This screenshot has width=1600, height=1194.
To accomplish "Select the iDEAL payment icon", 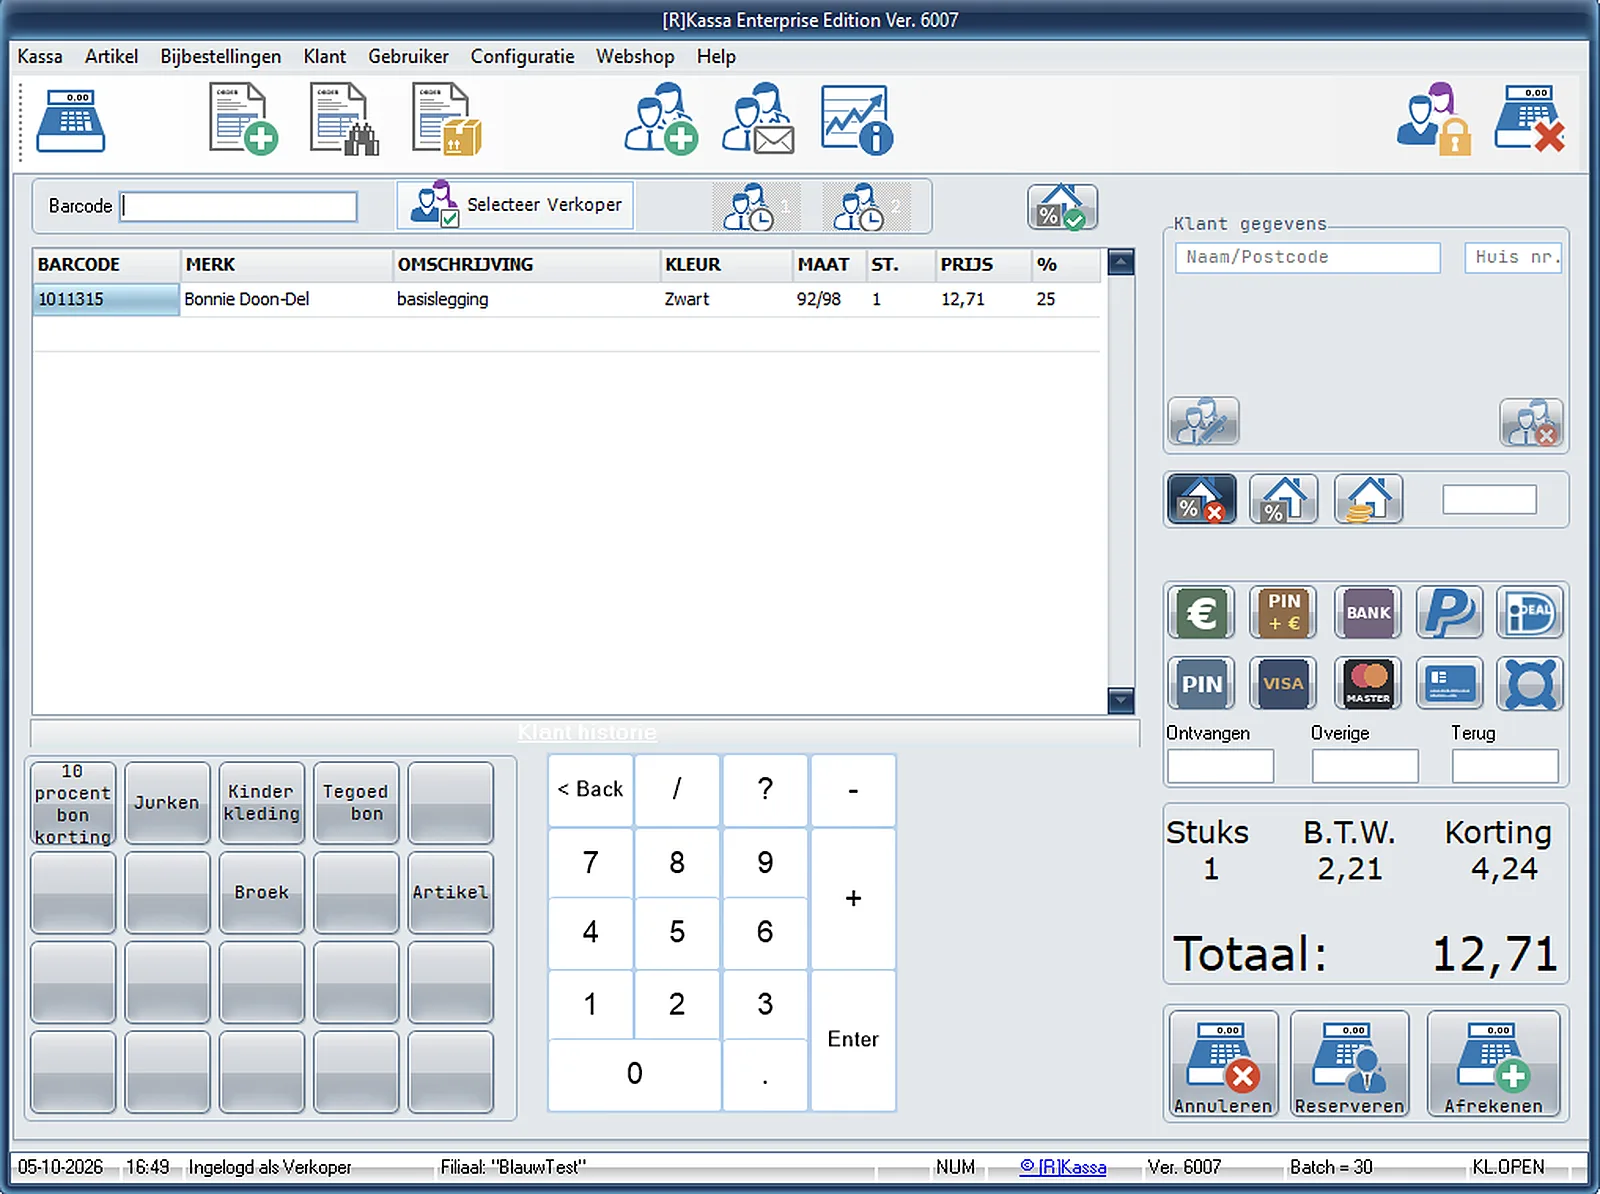I will [1530, 612].
